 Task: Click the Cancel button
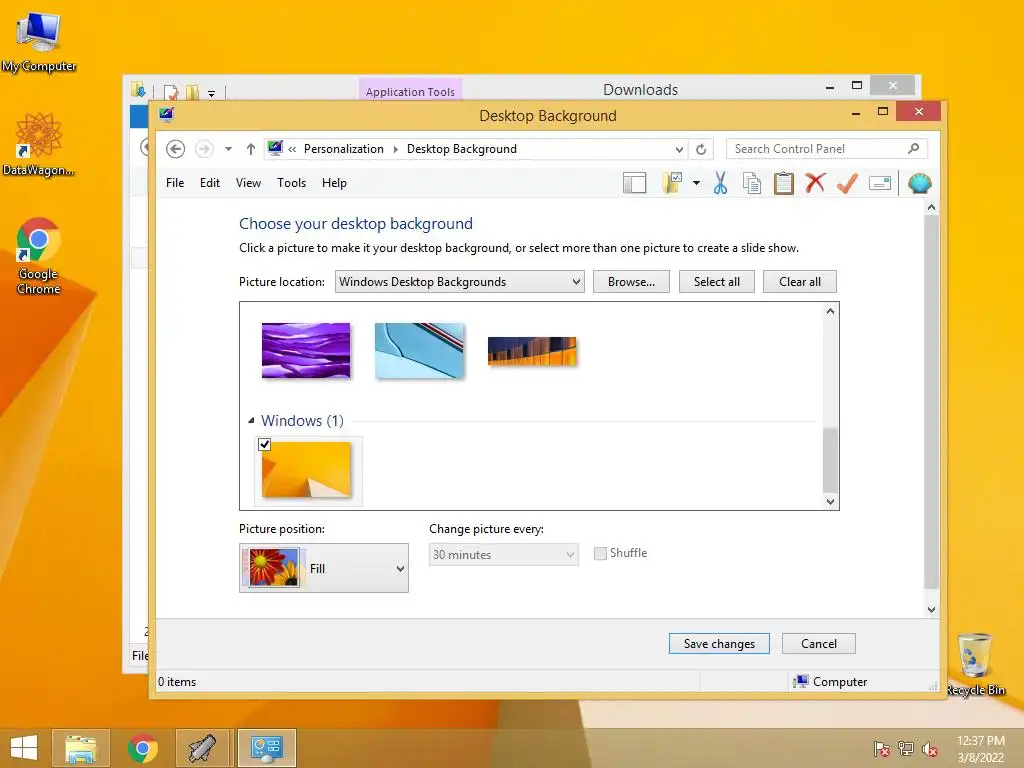[819, 644]
